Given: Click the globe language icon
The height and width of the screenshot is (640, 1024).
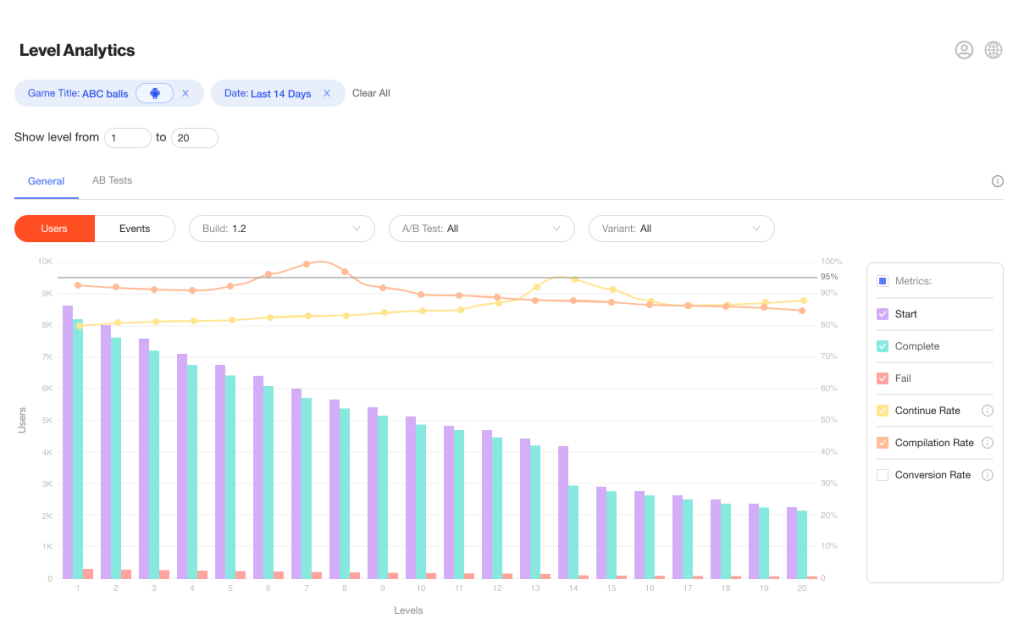Looking at the screenshot, I should (993, 50).
